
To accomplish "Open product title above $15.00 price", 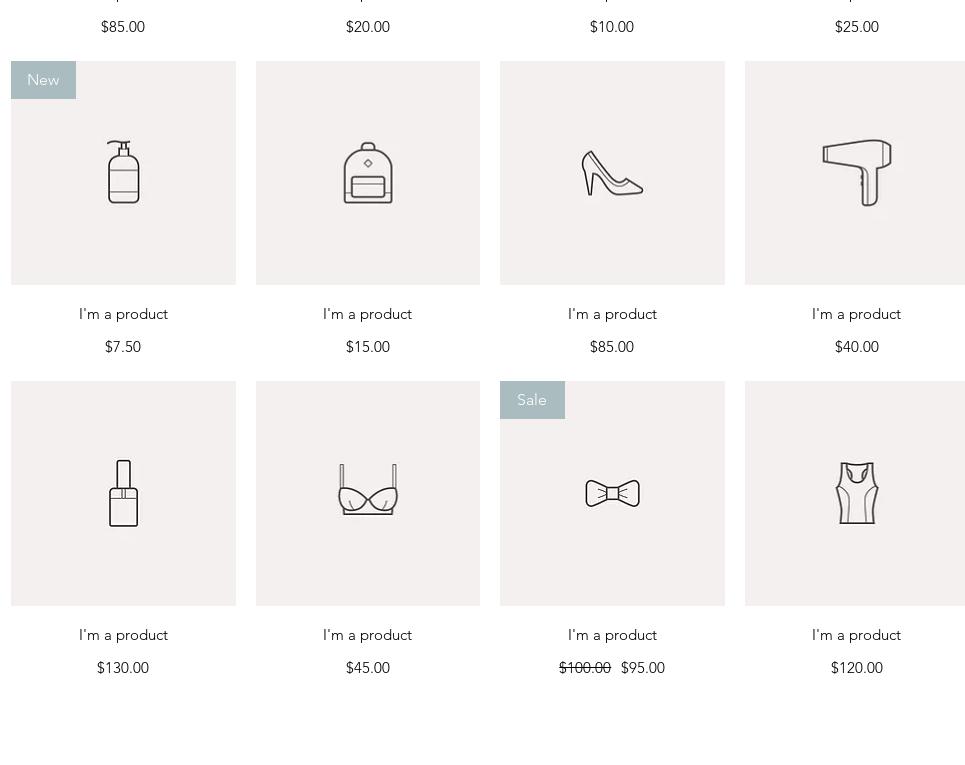I will coord(368,314).
